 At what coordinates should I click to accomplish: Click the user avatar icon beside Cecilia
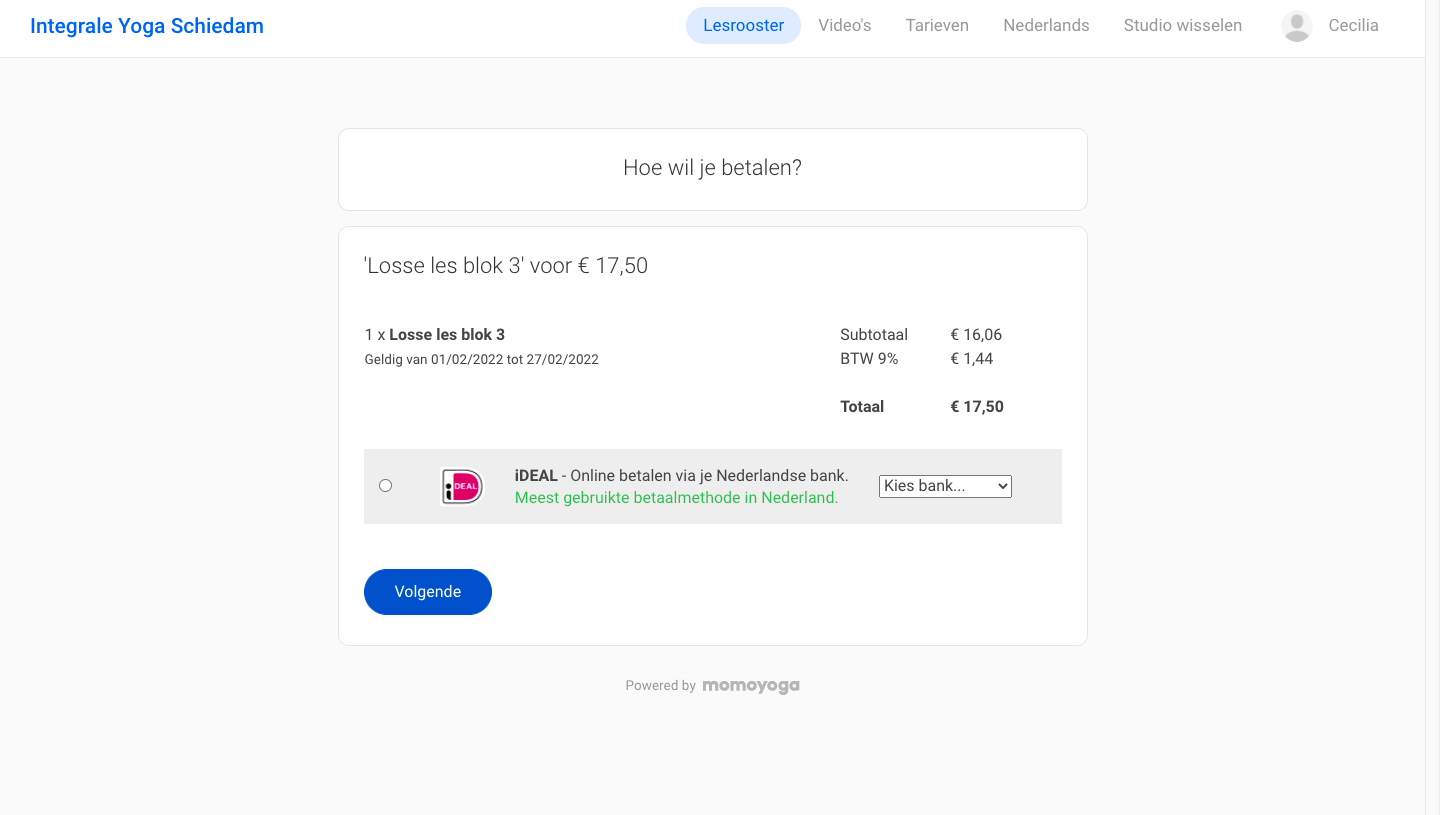tap(1297, 26)
